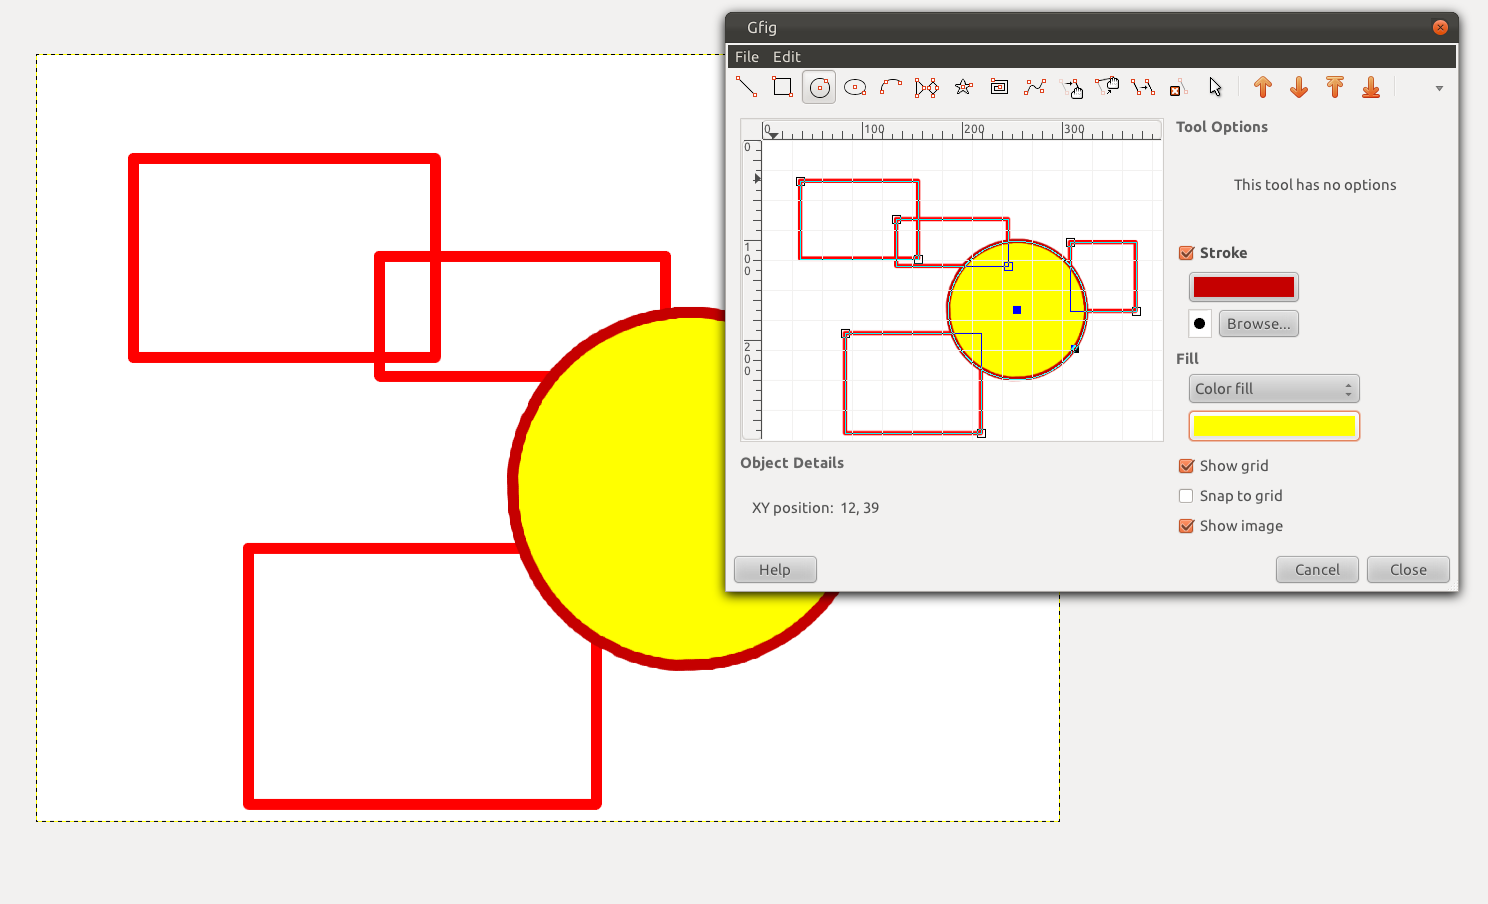Enable Snap to grid

point(1185,495)
